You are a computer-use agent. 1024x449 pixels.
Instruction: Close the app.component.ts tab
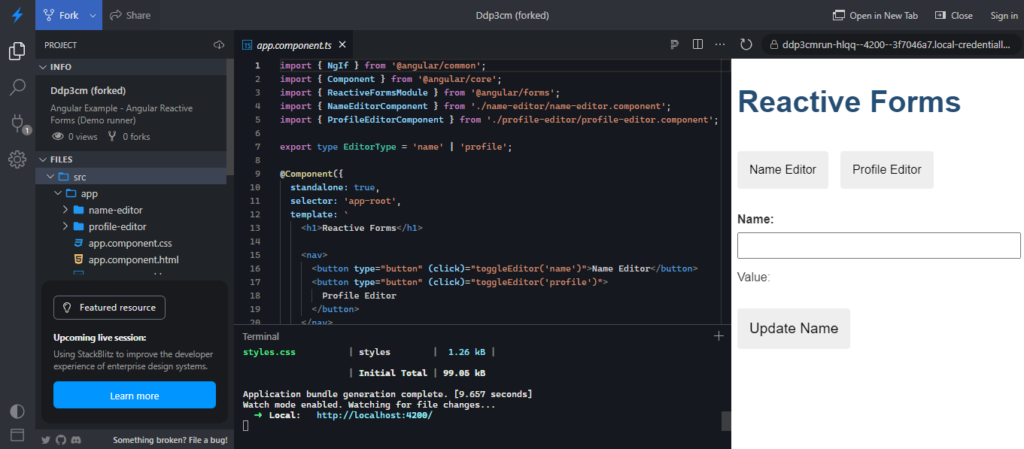[x=342, y=44]
